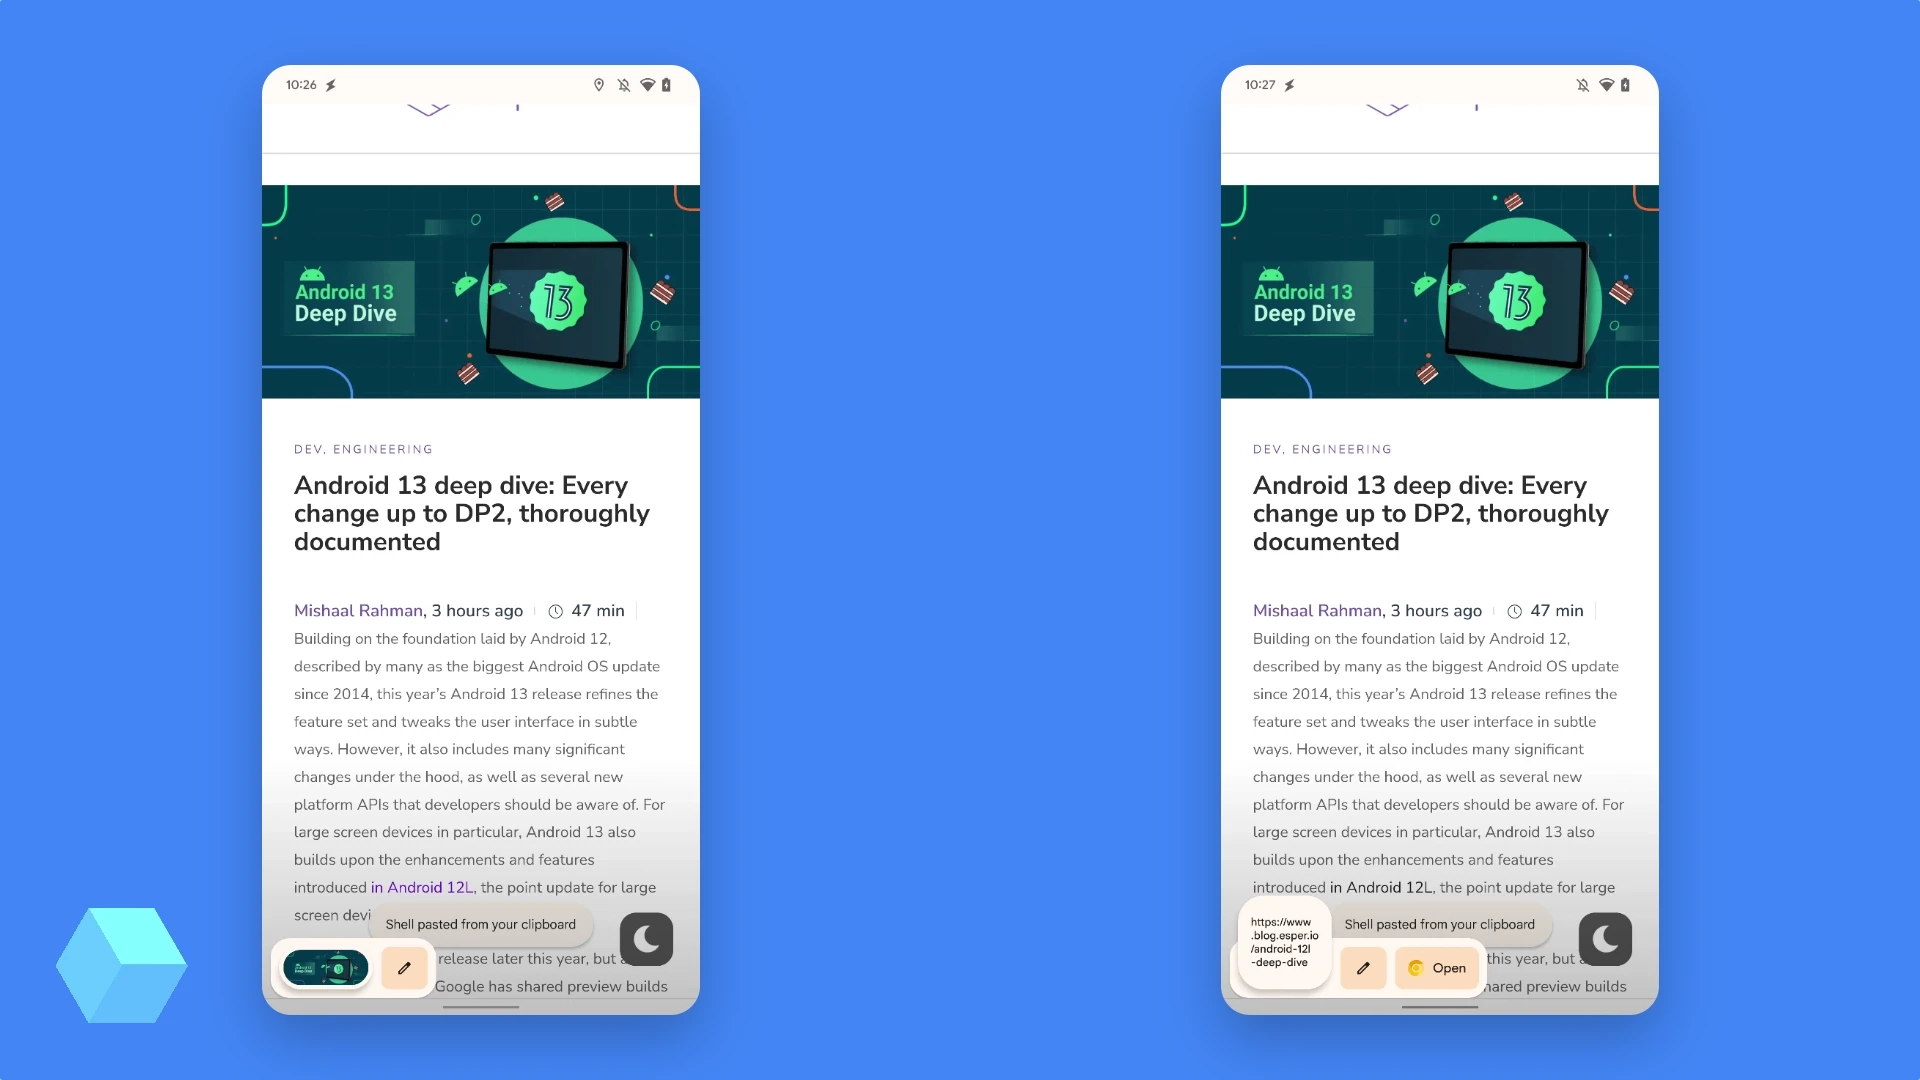
Task: Expand the article header chevron top left screen
Action: pyautogui.click(x=427, y=108)
